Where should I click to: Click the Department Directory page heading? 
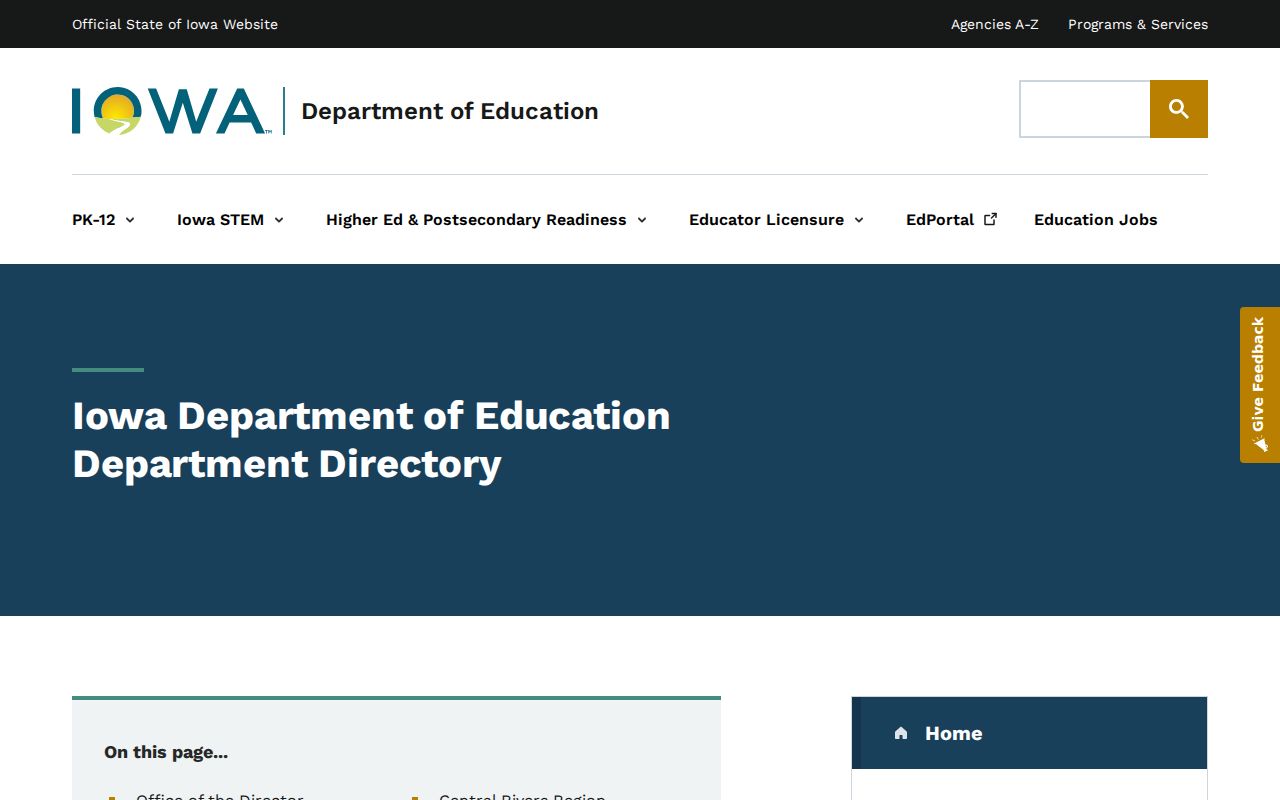371,440
